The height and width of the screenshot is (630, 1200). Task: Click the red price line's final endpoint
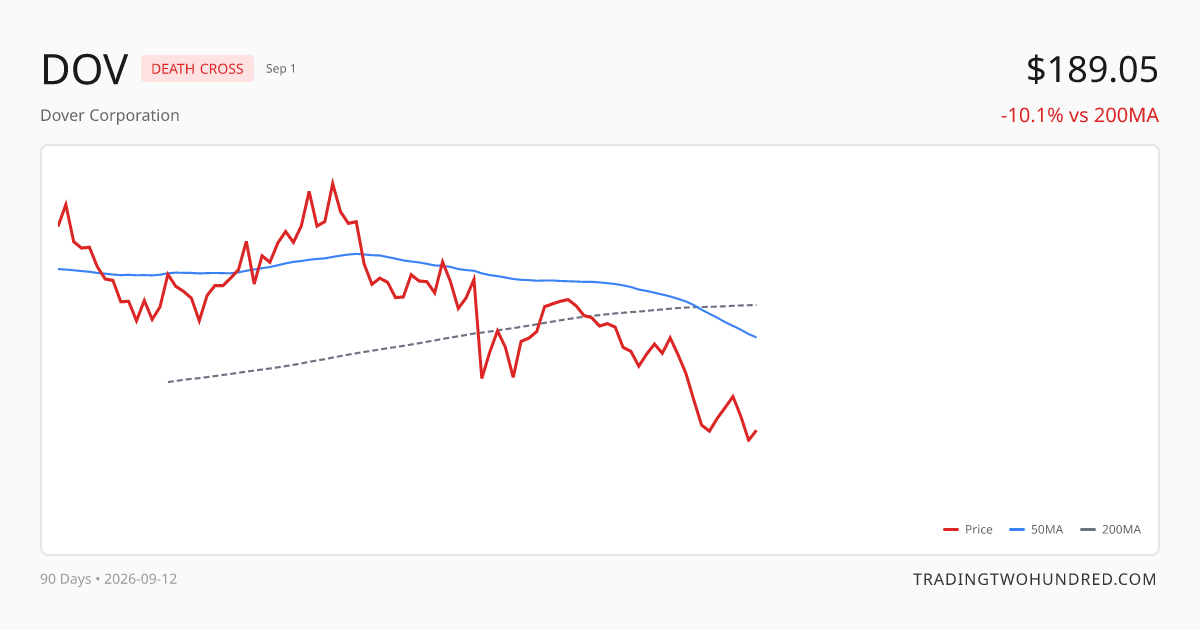pos(756,431)
